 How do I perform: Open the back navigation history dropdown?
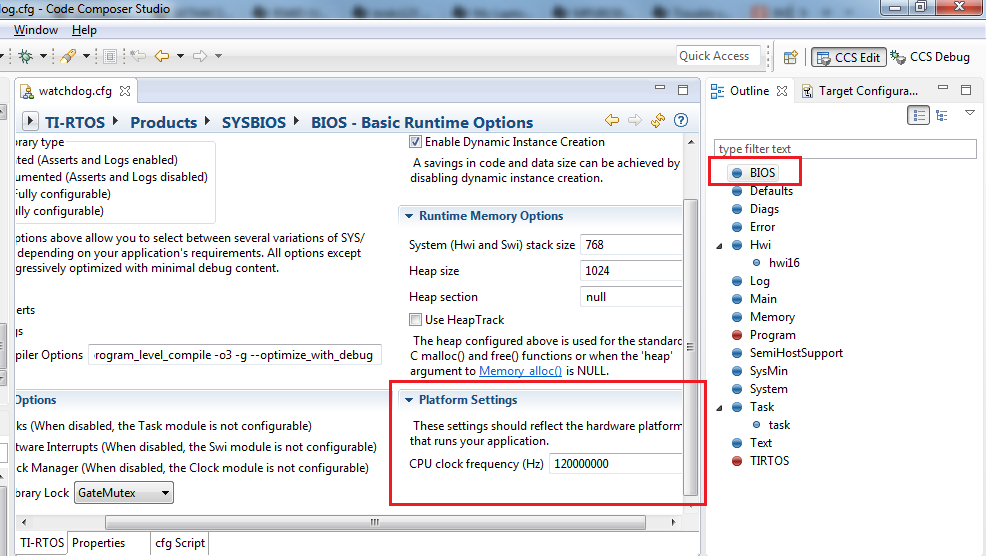click(x=180, y=56)
